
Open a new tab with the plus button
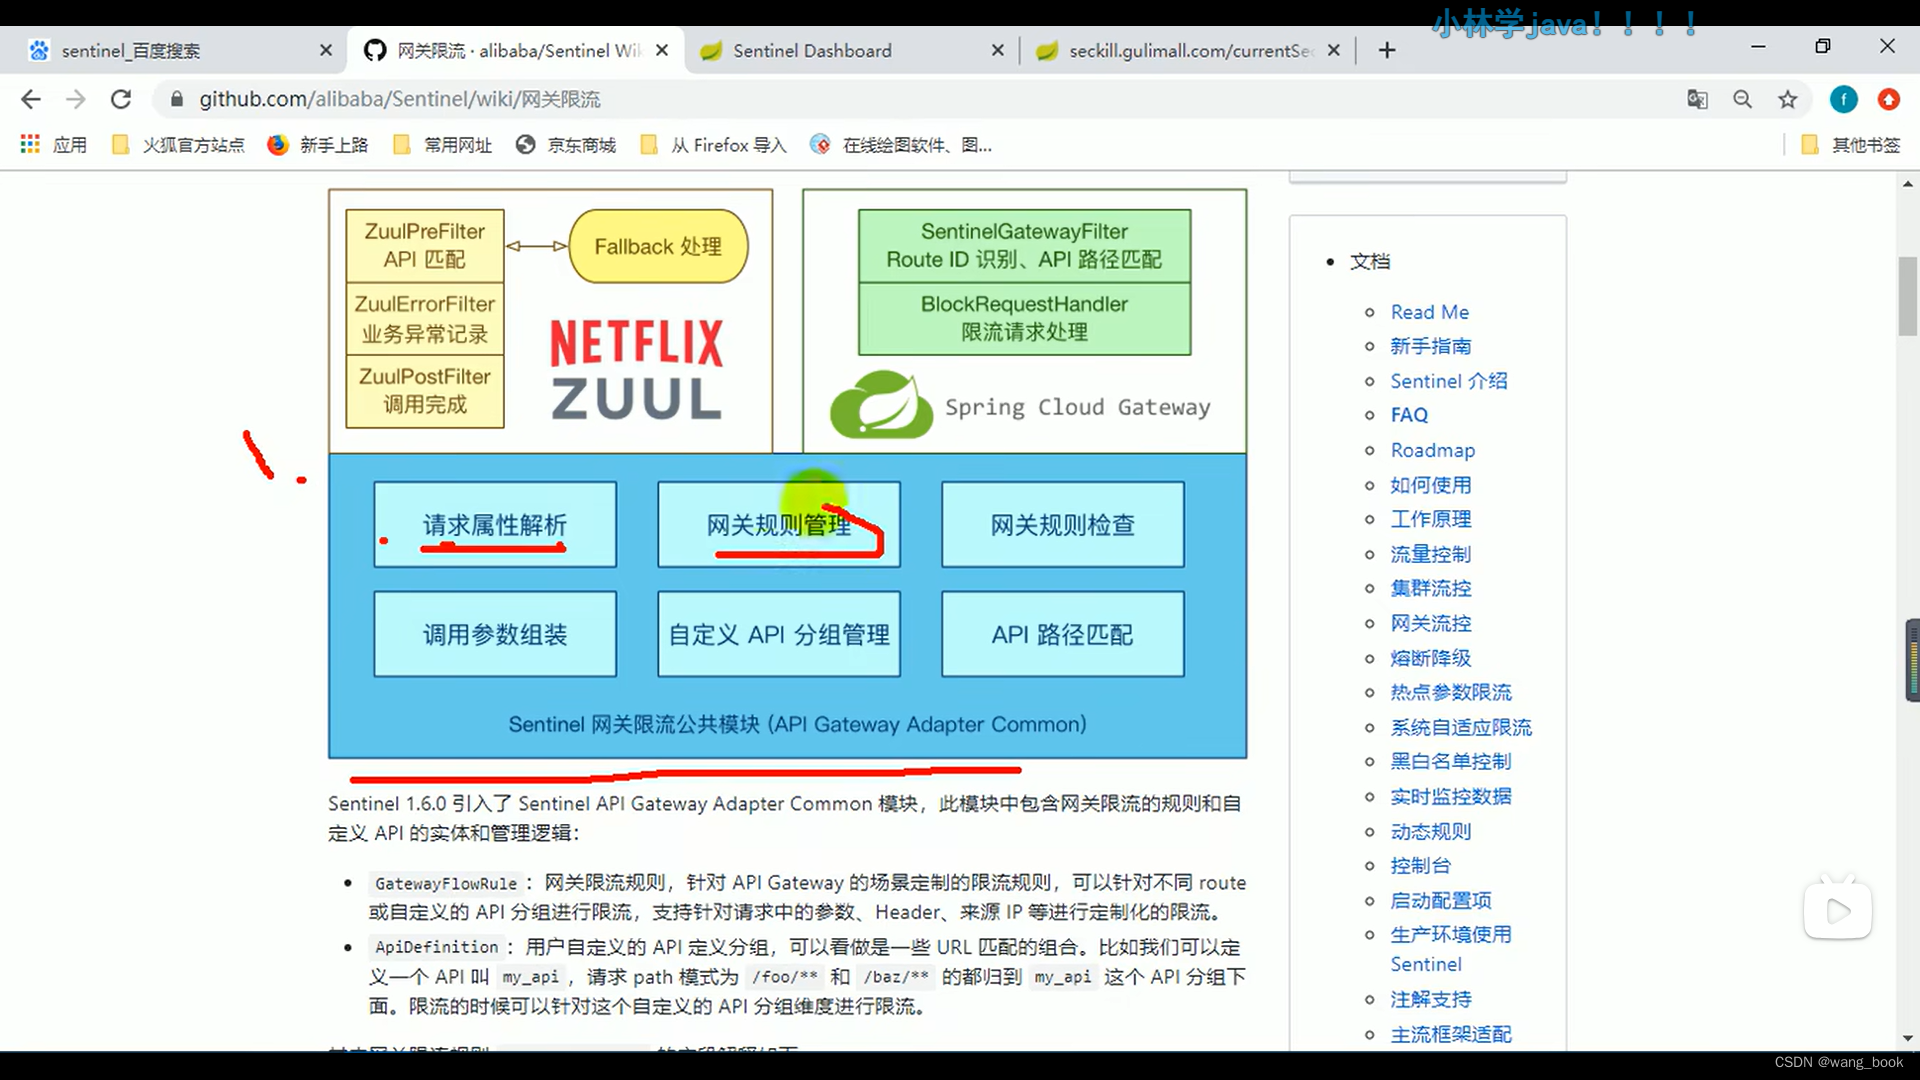[x=1386, y=50]
